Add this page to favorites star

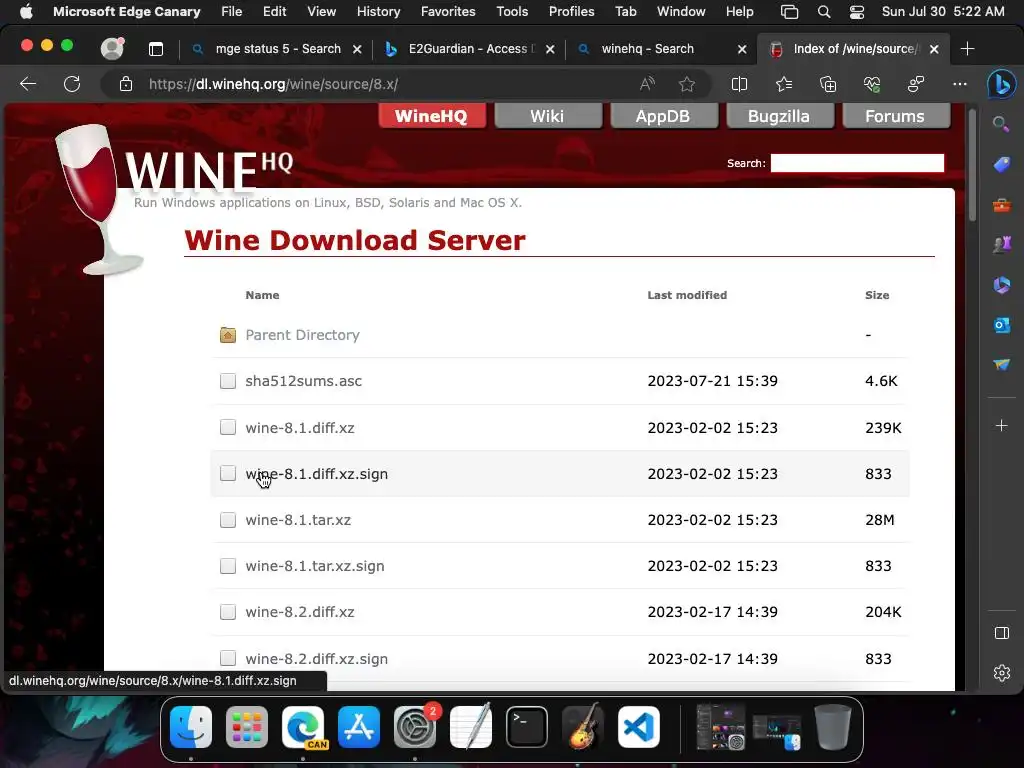pos(686,84)
